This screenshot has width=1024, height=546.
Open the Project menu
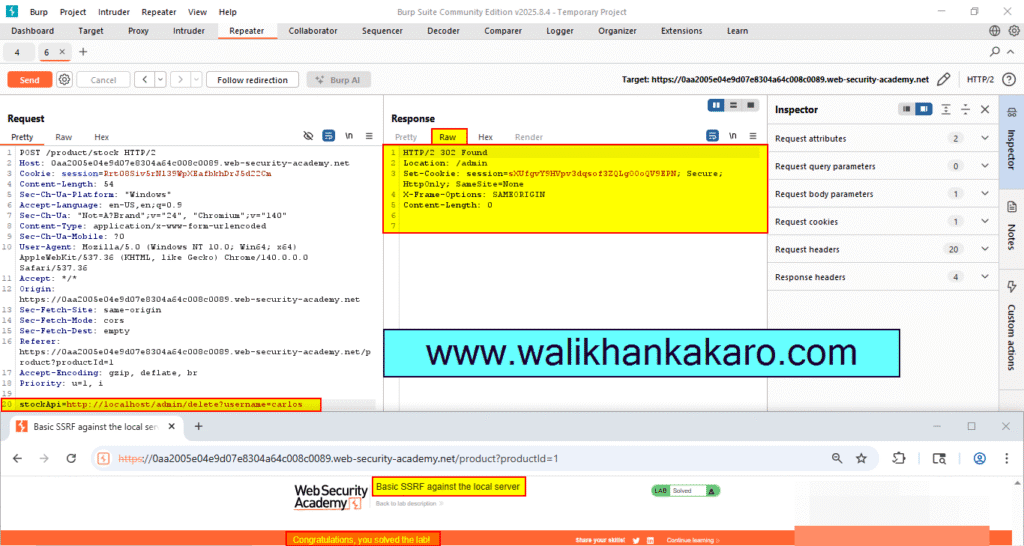pyautogui.click(x=72, y=12)
